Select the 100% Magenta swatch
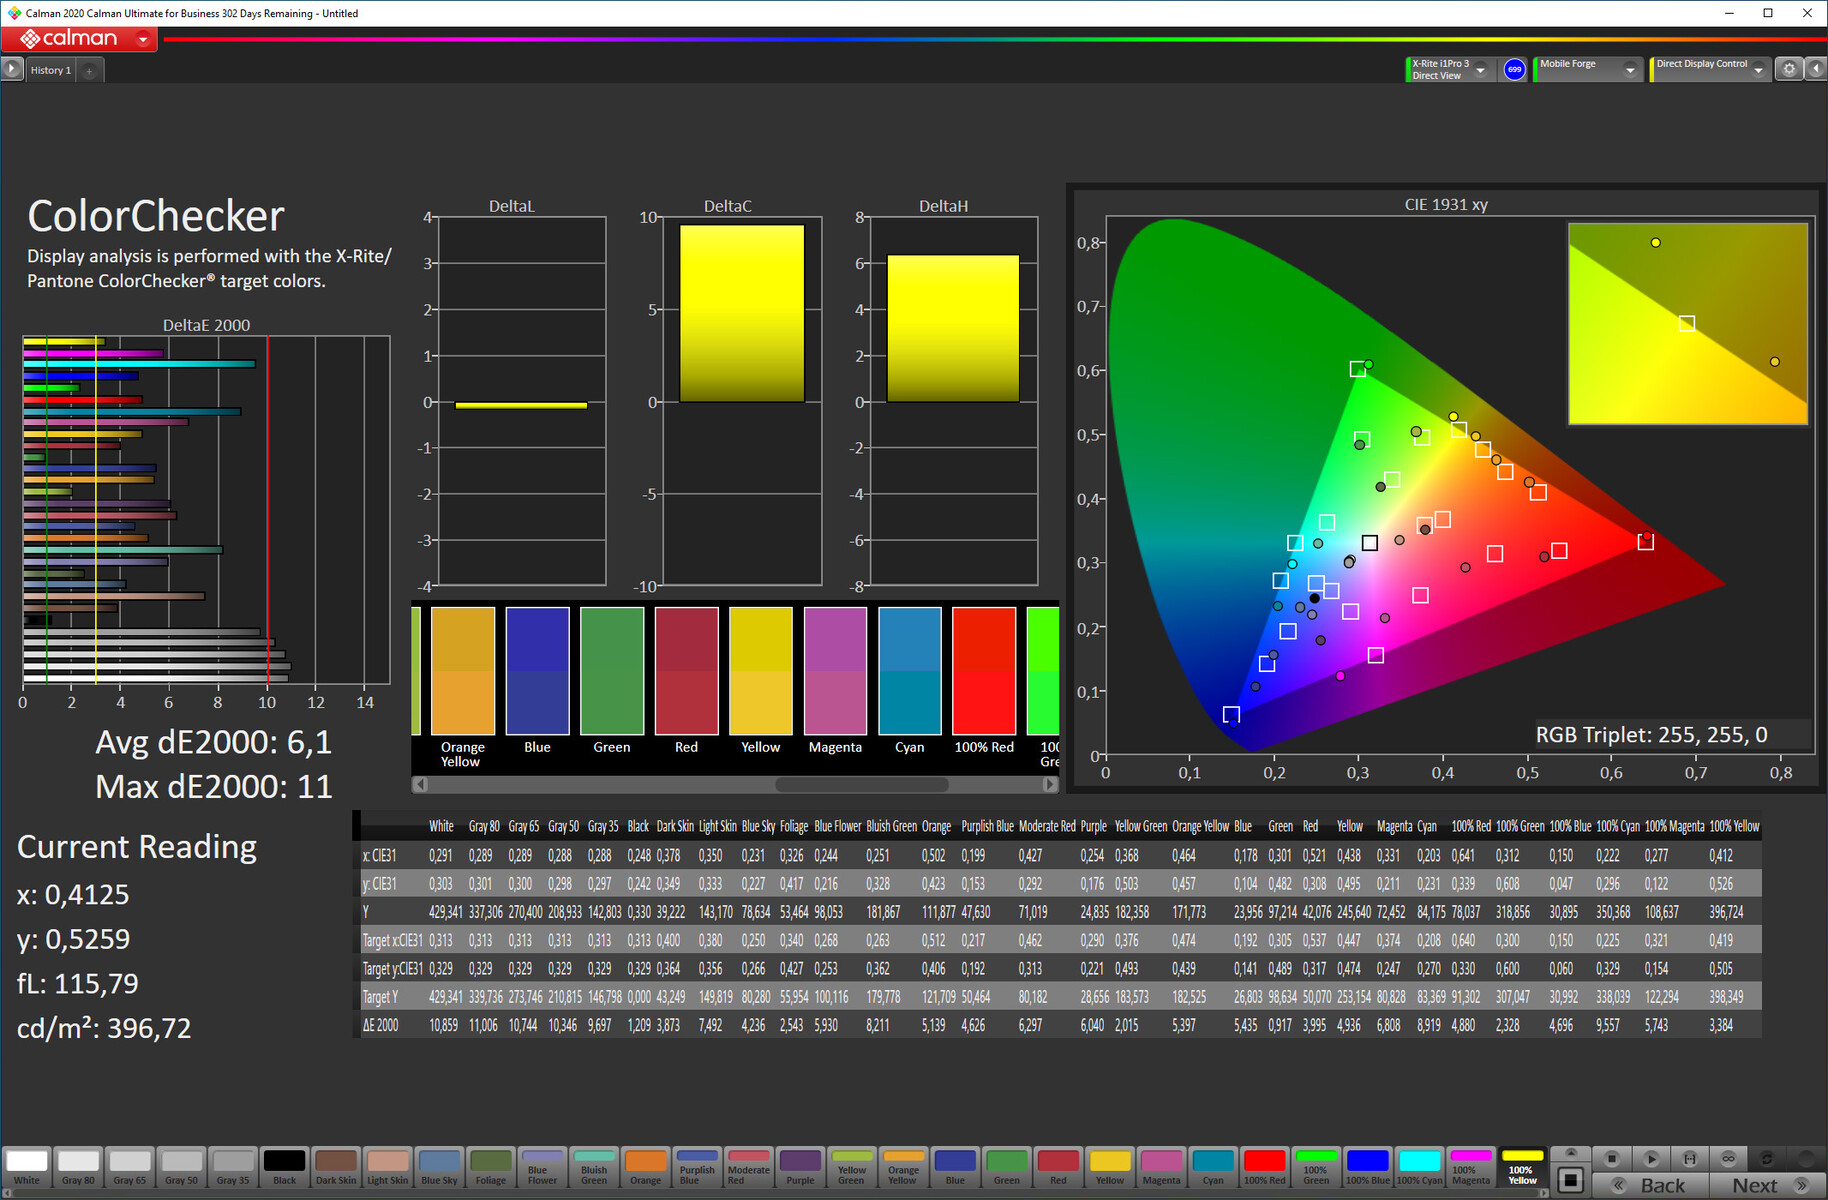 pos(1470,1166)
